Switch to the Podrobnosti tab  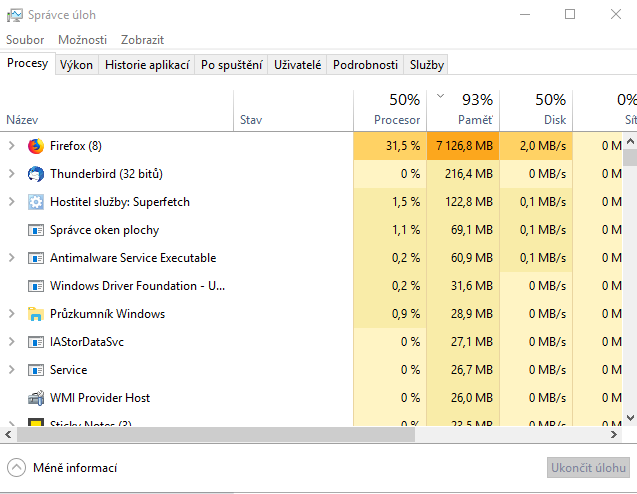(365, 64)
